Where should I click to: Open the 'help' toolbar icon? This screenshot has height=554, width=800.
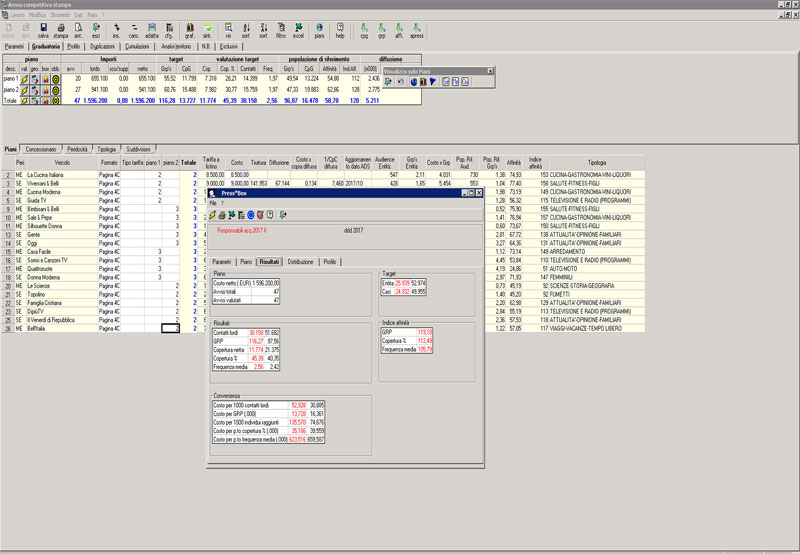click(x=340, y=28)
